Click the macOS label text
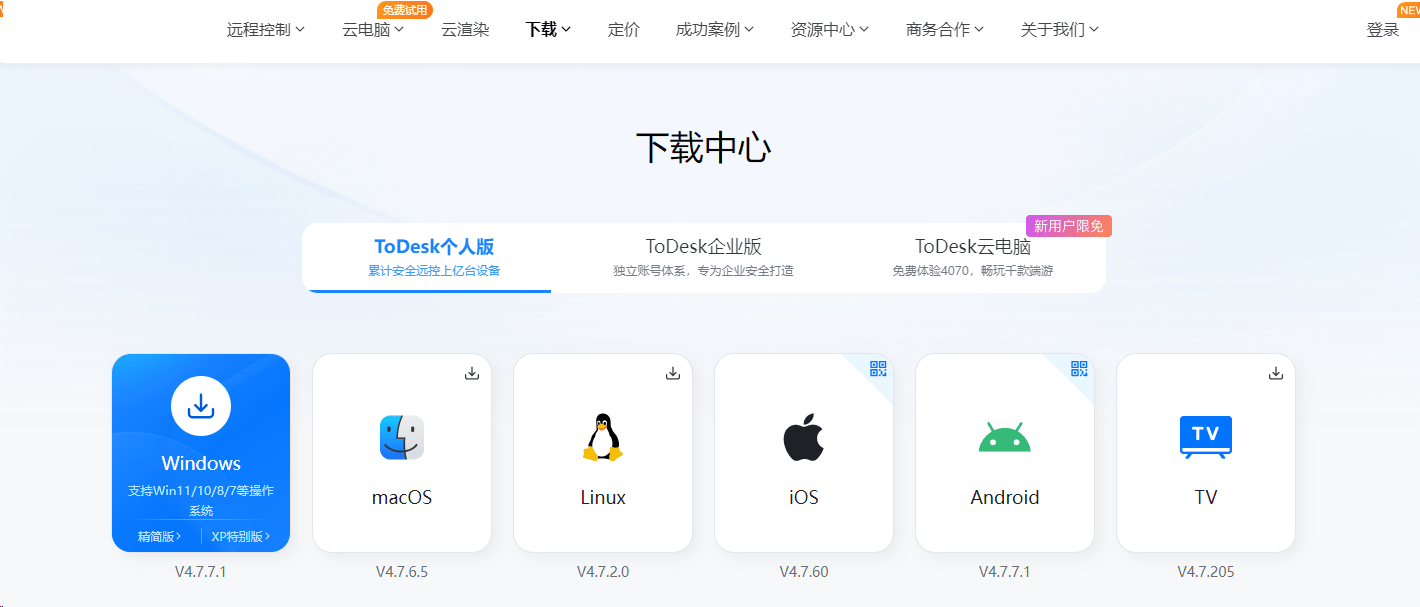This screenshot has height=607, width=1420. 402,497
